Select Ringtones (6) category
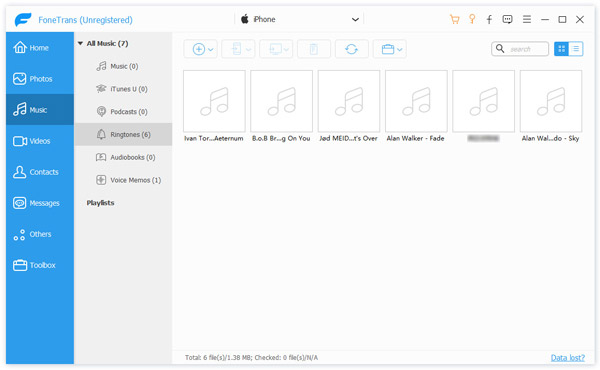 123,134
